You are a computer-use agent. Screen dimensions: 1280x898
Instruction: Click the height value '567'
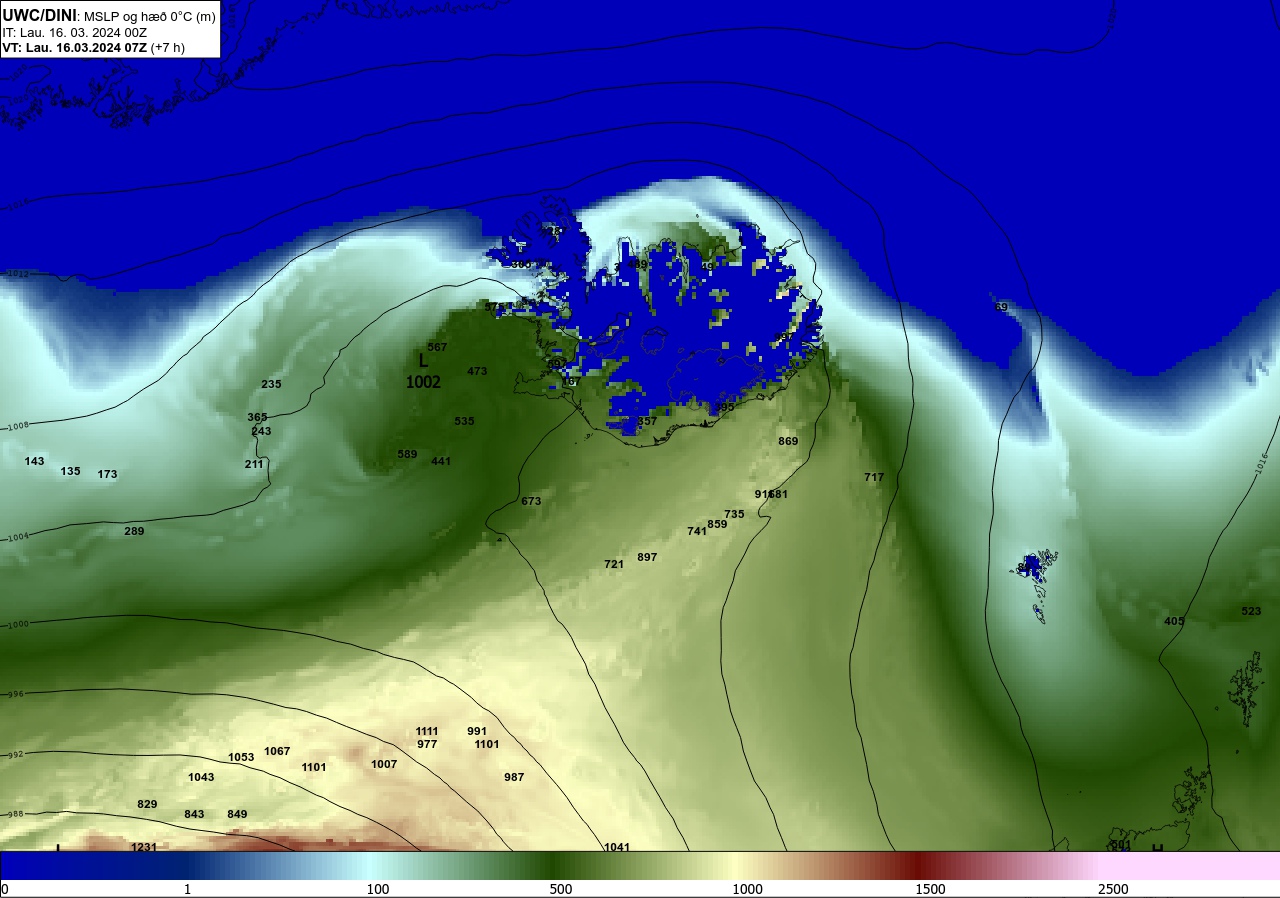[x=437, y=347]
